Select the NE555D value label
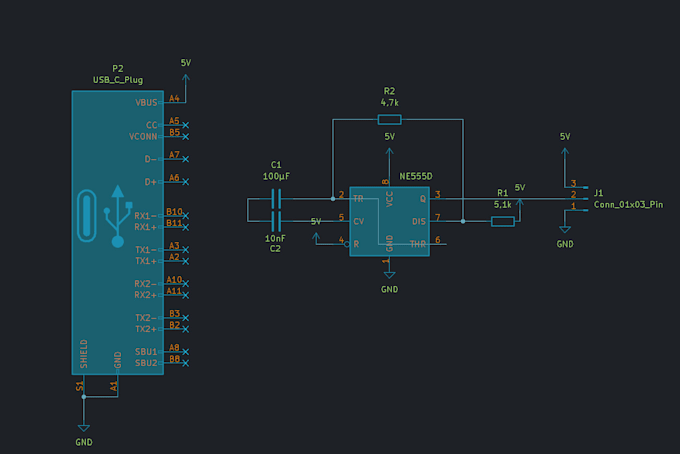Viewport: 680px width, 454px height. point(416,176)
